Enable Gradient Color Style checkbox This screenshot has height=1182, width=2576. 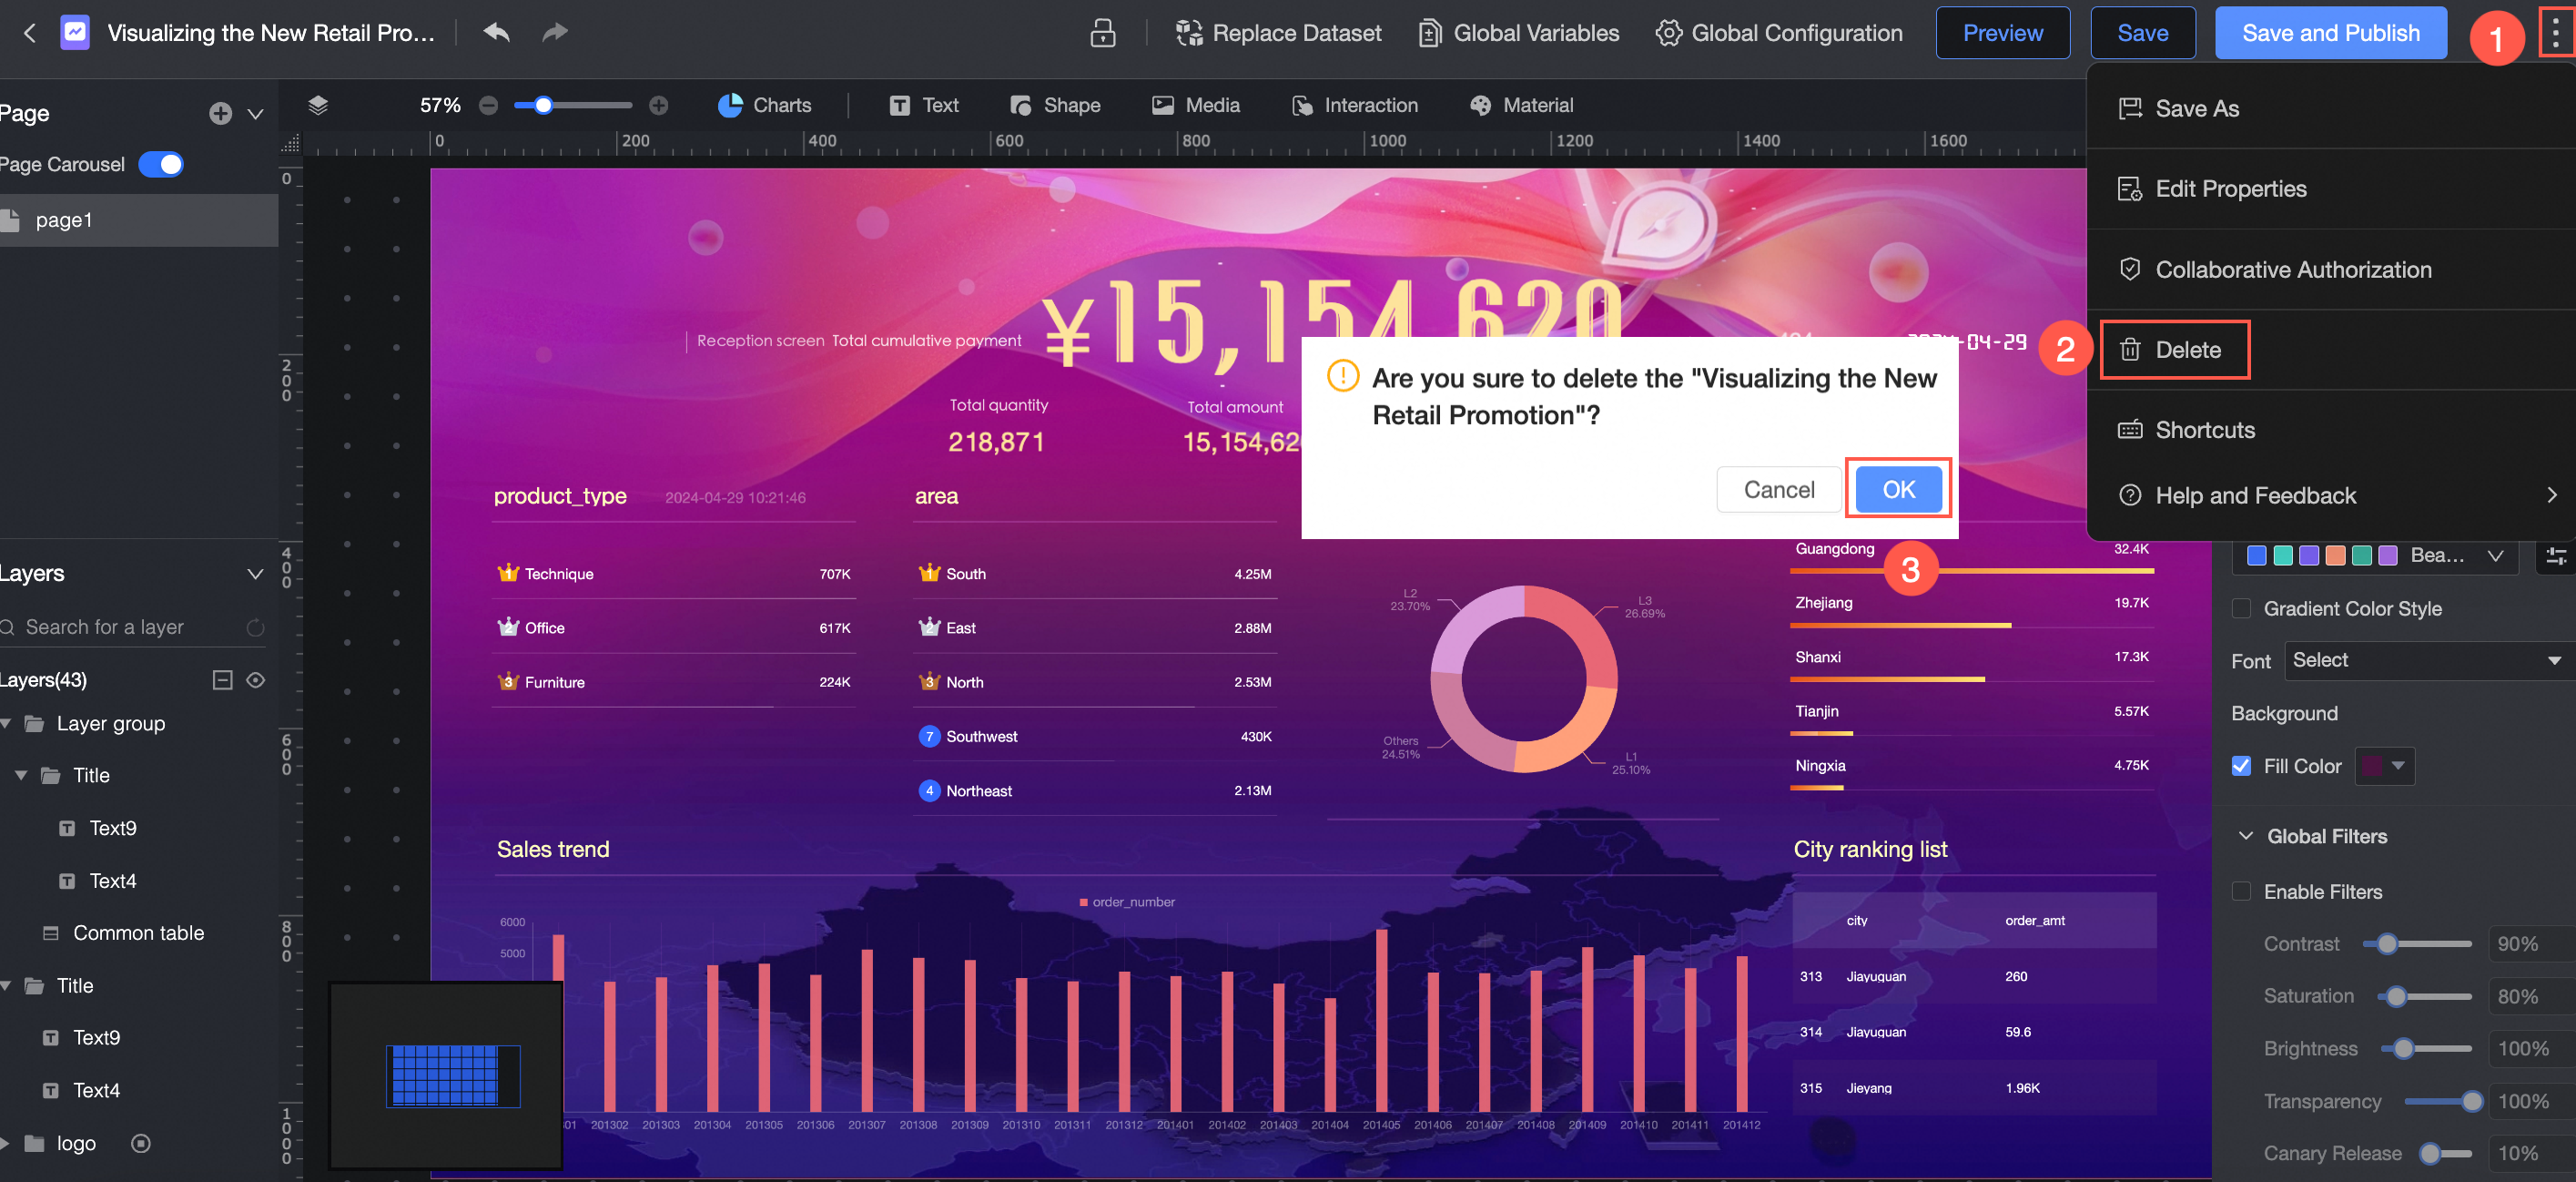[2241, 608]
